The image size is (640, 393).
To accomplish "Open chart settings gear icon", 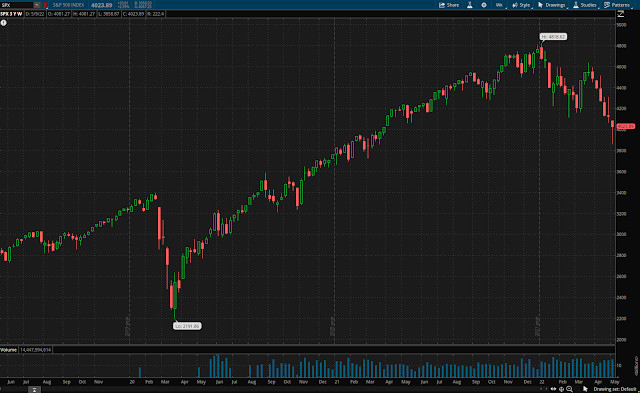I will [x=484, y=5].
